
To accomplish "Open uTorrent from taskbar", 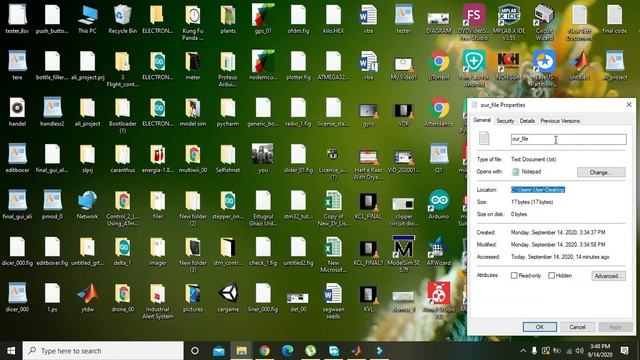I will (311, 351).
